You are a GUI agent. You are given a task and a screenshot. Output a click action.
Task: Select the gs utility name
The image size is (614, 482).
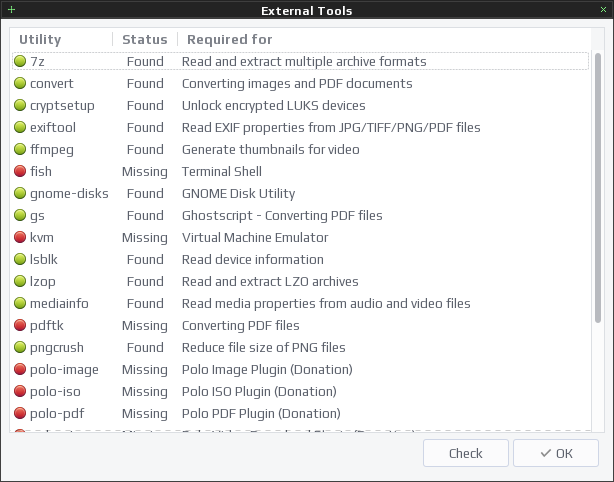click(x=37, y=216)
